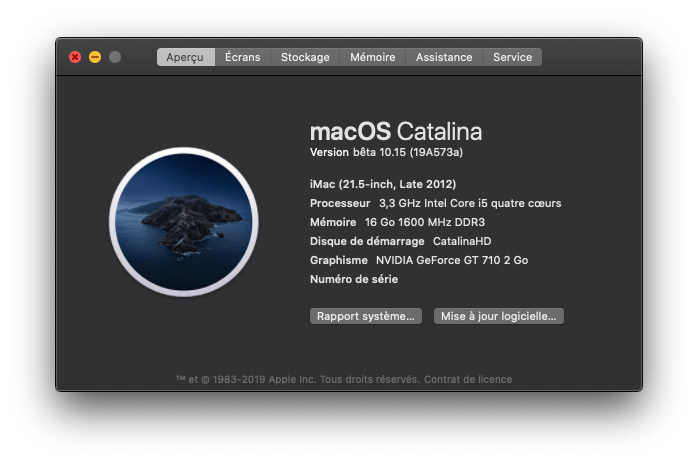Viewport: 698px width, 465px height.
Task: Switch to the Service tab
Action: [x=512, y=57]
